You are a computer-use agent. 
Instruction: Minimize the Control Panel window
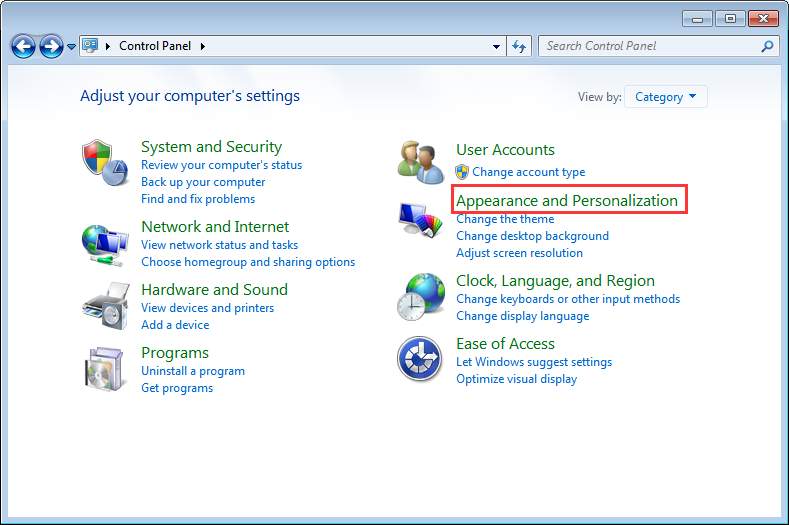point(697,19)
